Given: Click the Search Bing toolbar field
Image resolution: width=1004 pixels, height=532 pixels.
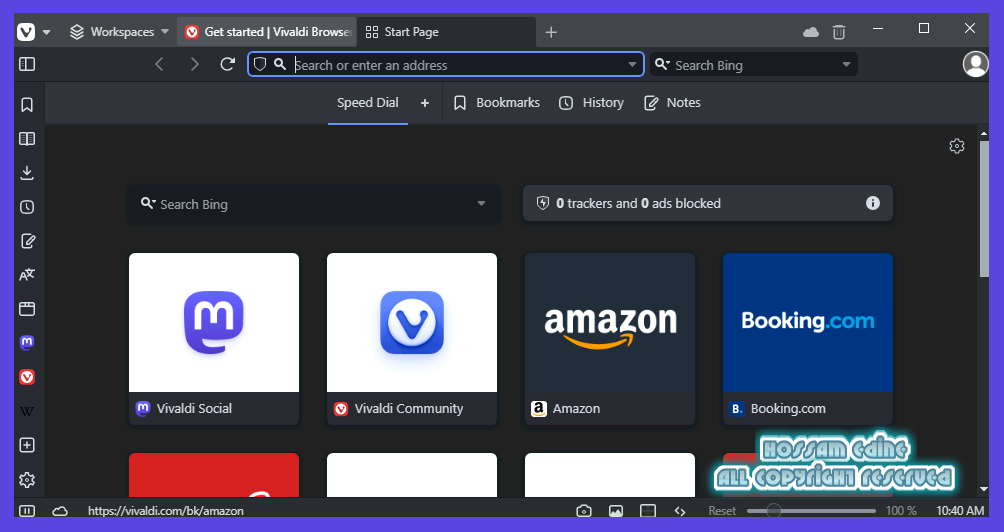Looking at the screenshot, I should (754, 65).
